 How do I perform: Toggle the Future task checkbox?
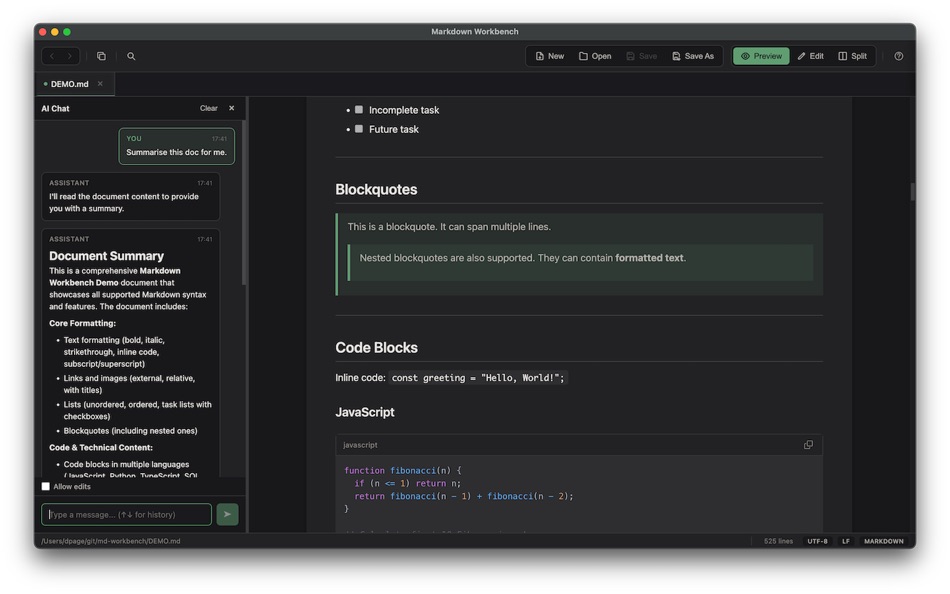point(359,129)
